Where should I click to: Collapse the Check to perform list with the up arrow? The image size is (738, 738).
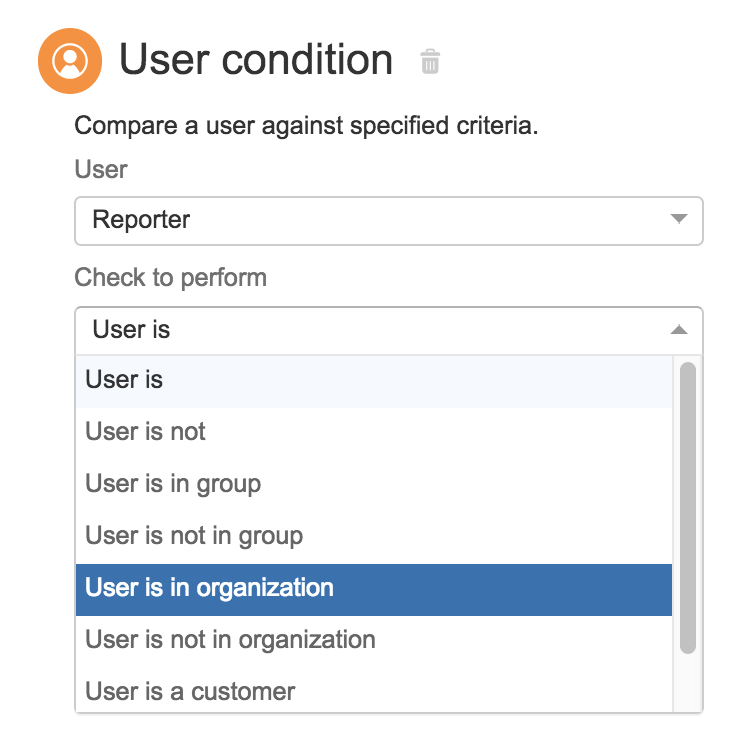tap(679, 329)
